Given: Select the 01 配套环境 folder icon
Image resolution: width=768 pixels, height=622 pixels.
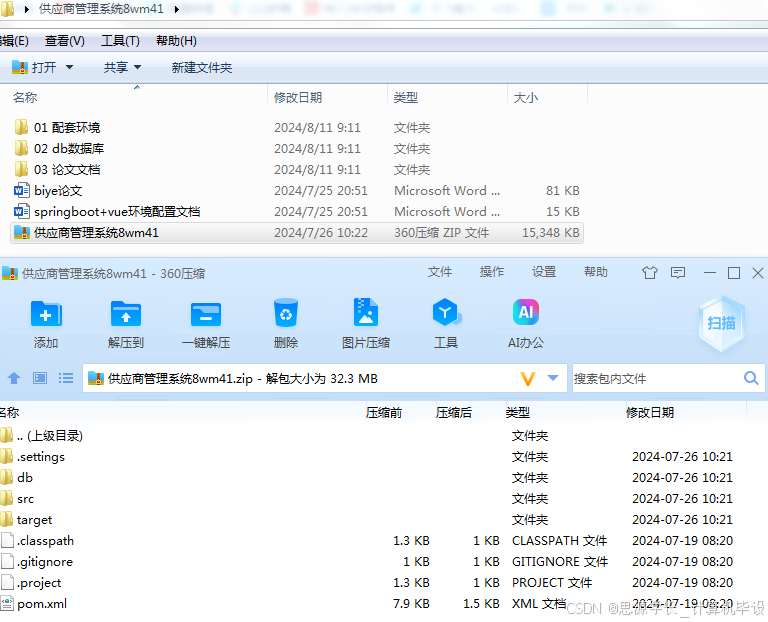Looking at the screenshot, I should 21,127.
